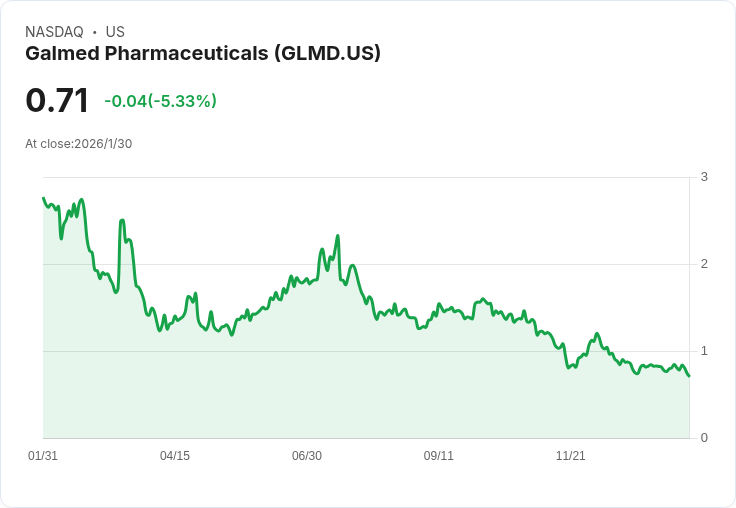Screen dimensions: 736x508
Task: Select the 01/31 date on x-axis
Action: coord(43,456)
